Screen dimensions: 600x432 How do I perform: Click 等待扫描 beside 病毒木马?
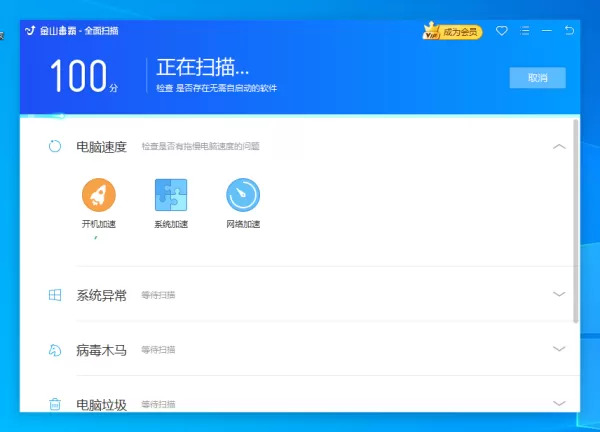click(158, 350)
